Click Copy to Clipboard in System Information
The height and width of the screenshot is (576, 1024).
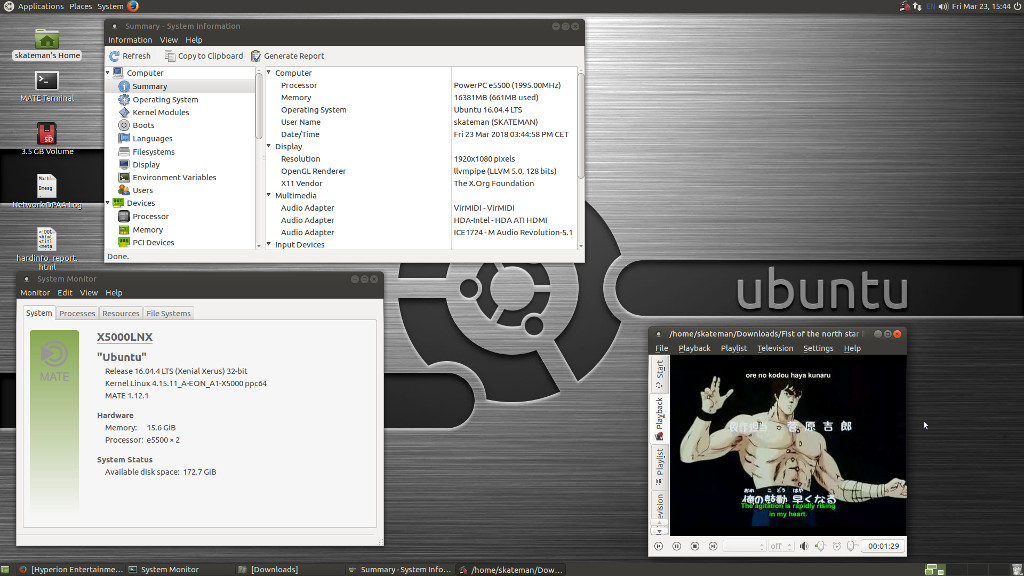click(204, 56)
